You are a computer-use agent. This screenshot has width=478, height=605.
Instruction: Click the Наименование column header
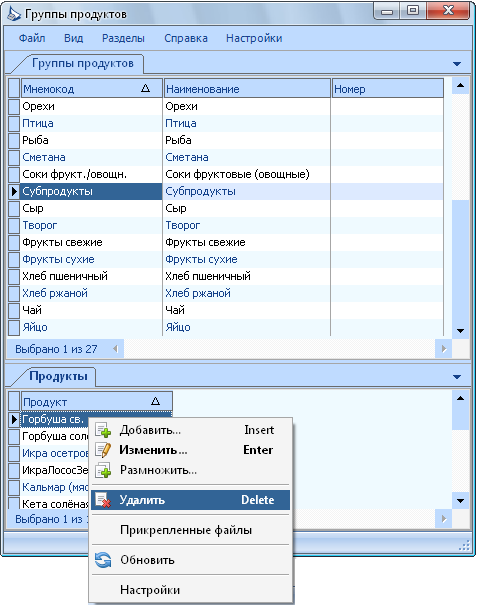(247, 89)
